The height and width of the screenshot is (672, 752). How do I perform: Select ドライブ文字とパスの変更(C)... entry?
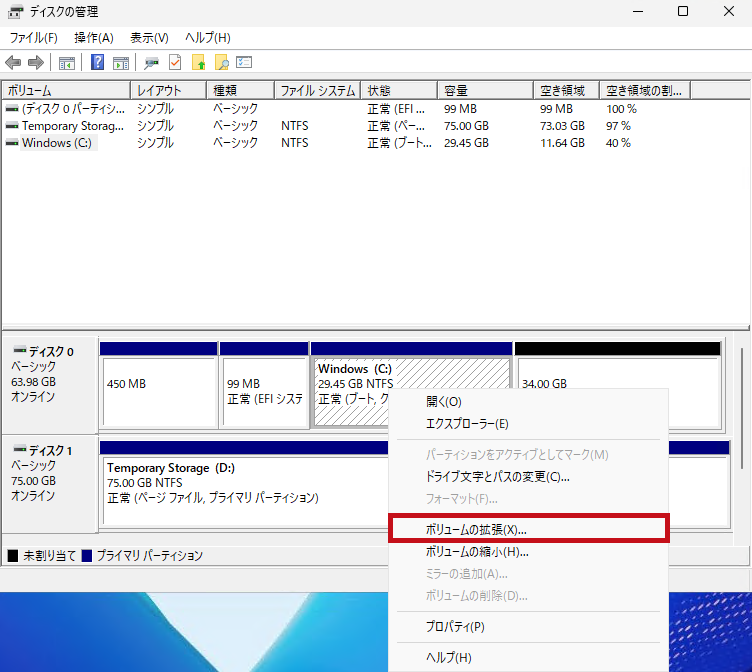pyautogui.click(x=528, y=477)
